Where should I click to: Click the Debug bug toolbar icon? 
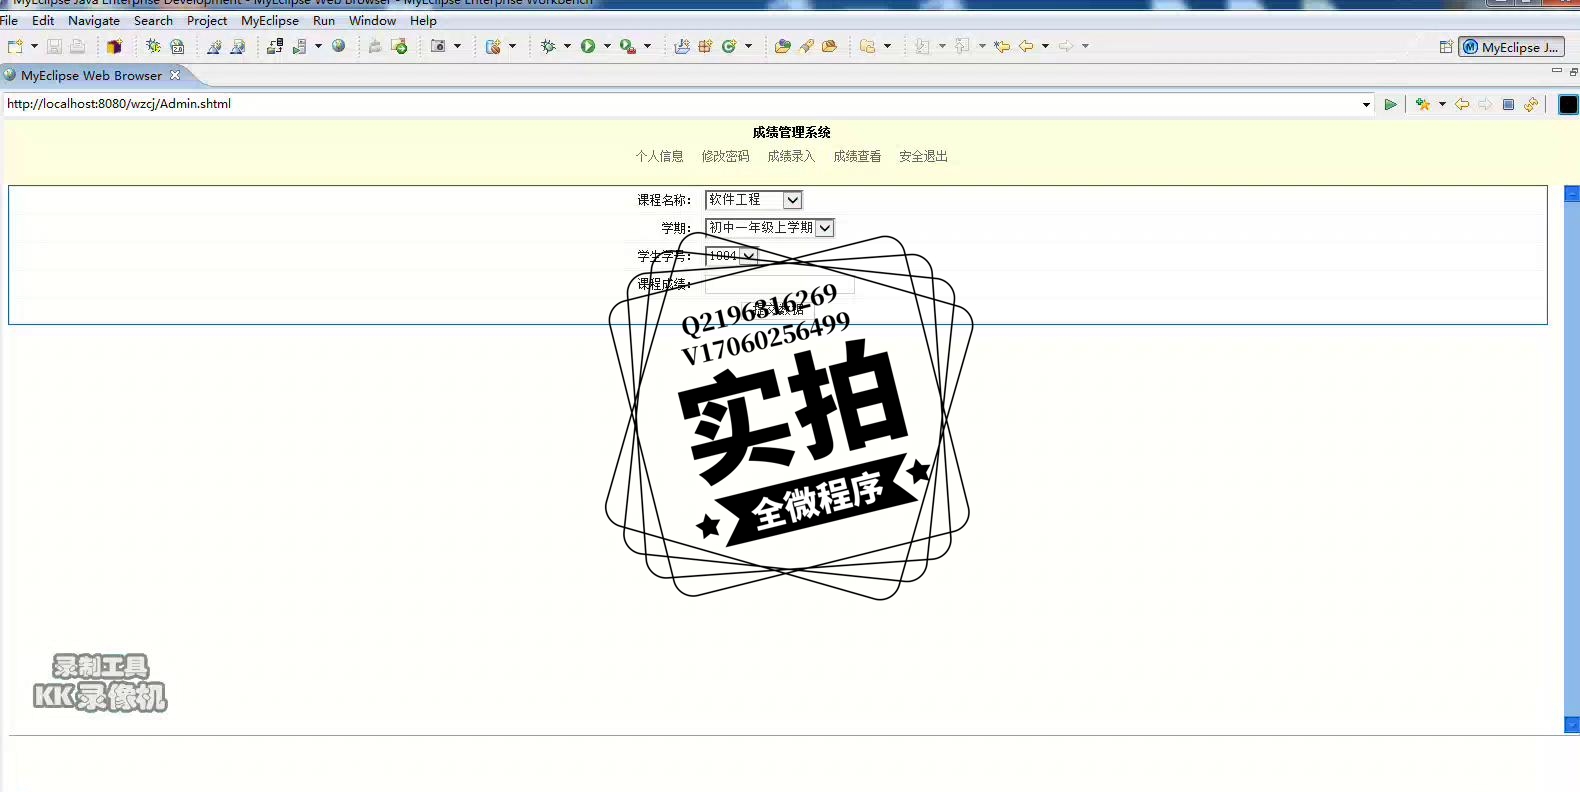pyautogui.click(x=548, y=46)
